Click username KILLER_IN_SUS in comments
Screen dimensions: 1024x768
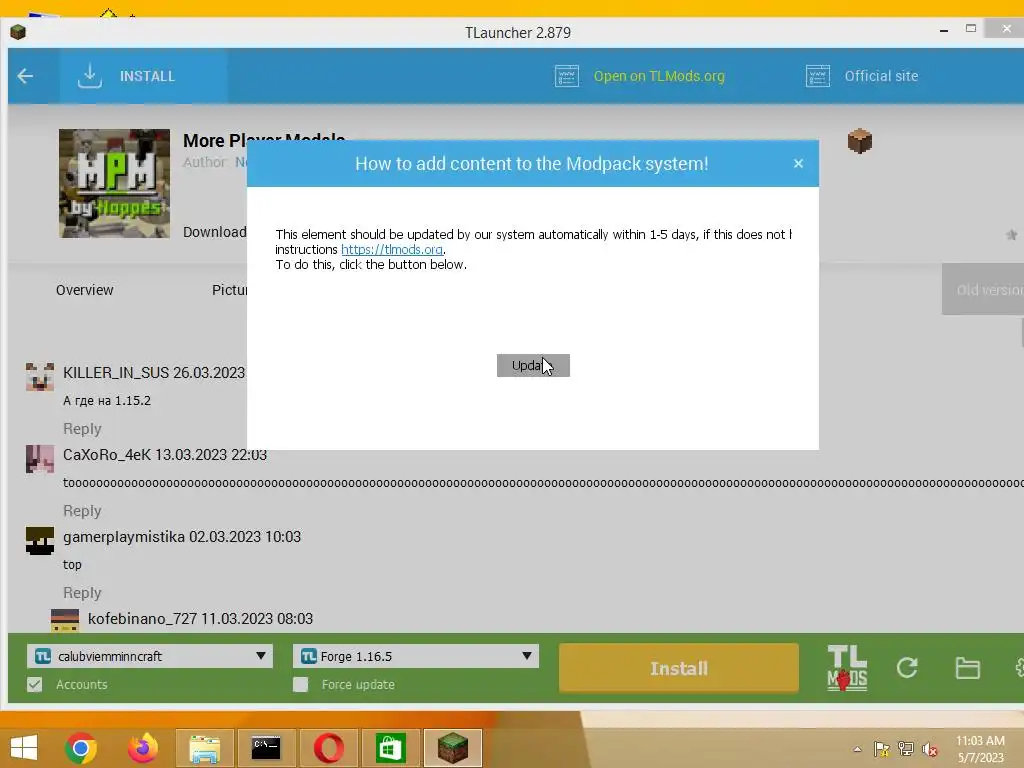(116, 372)
